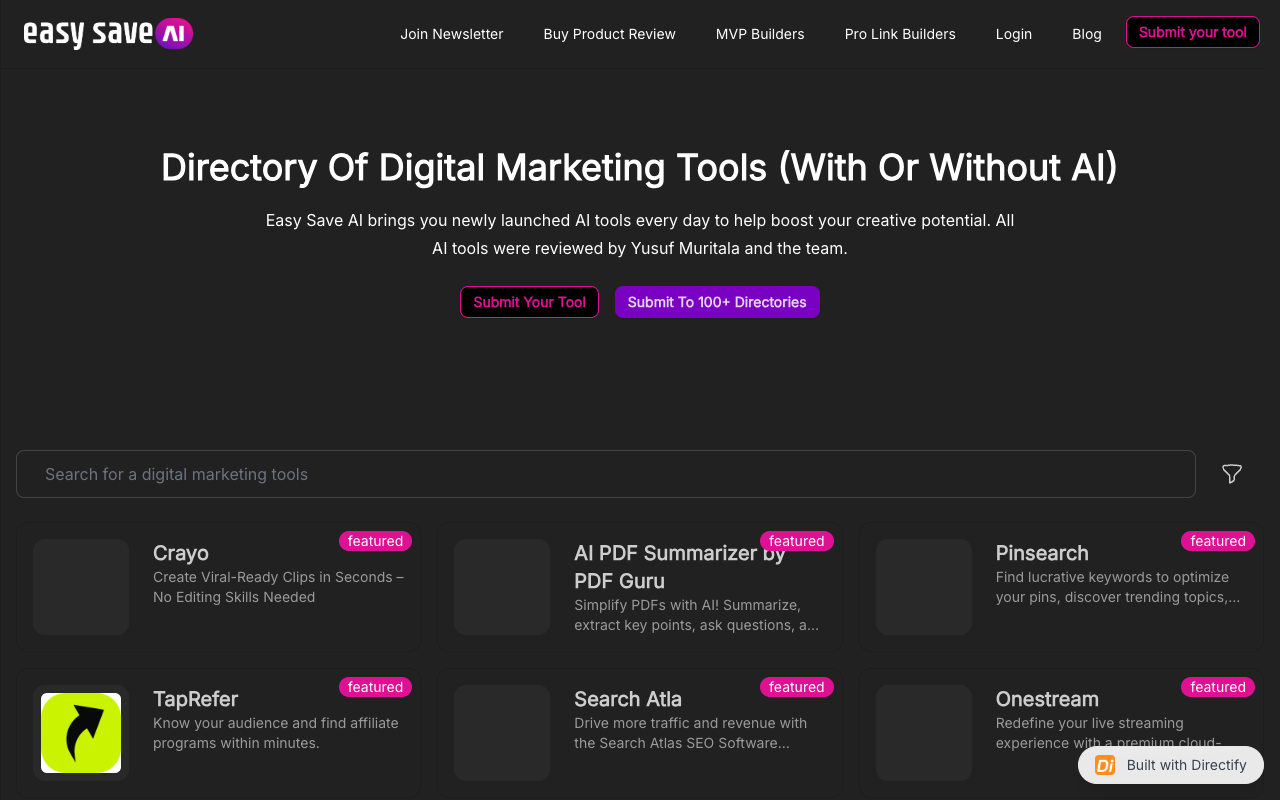Open the Pinsearch placeholder thumbnail
Image resolution: width=1280 pixels, height=800 pixels.
pos(924,587)
